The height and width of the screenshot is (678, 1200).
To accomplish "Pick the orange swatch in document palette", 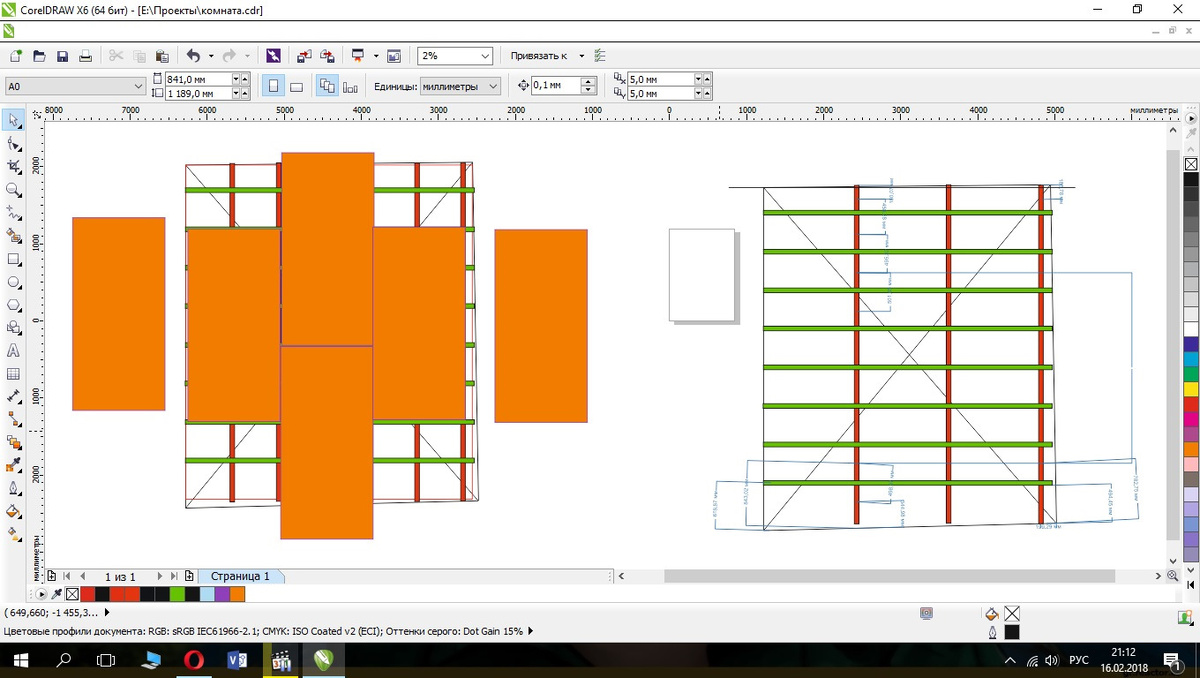I will coord(237,594).
